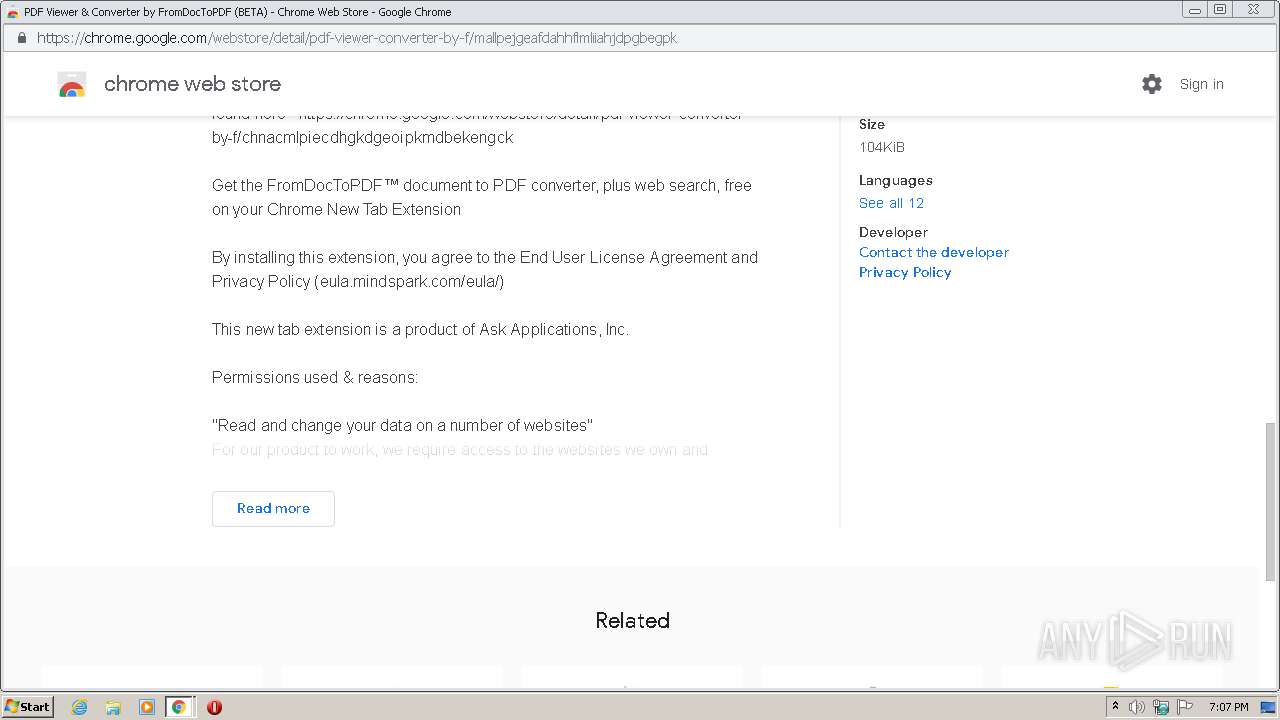The height and width of the screenshot is (720, 1280).
Task: Click the volume speaker tray icon
Action: click(1137, 707)
